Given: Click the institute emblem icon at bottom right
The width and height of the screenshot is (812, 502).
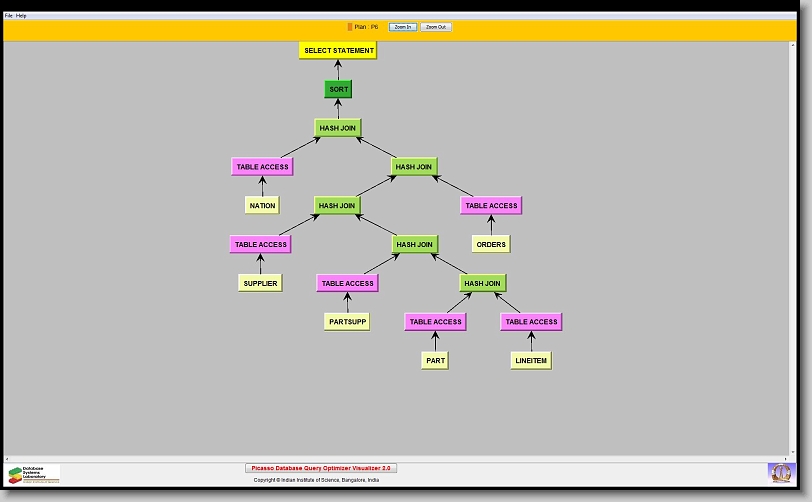Looking at the screenshot, I should [x=779, y=472].
